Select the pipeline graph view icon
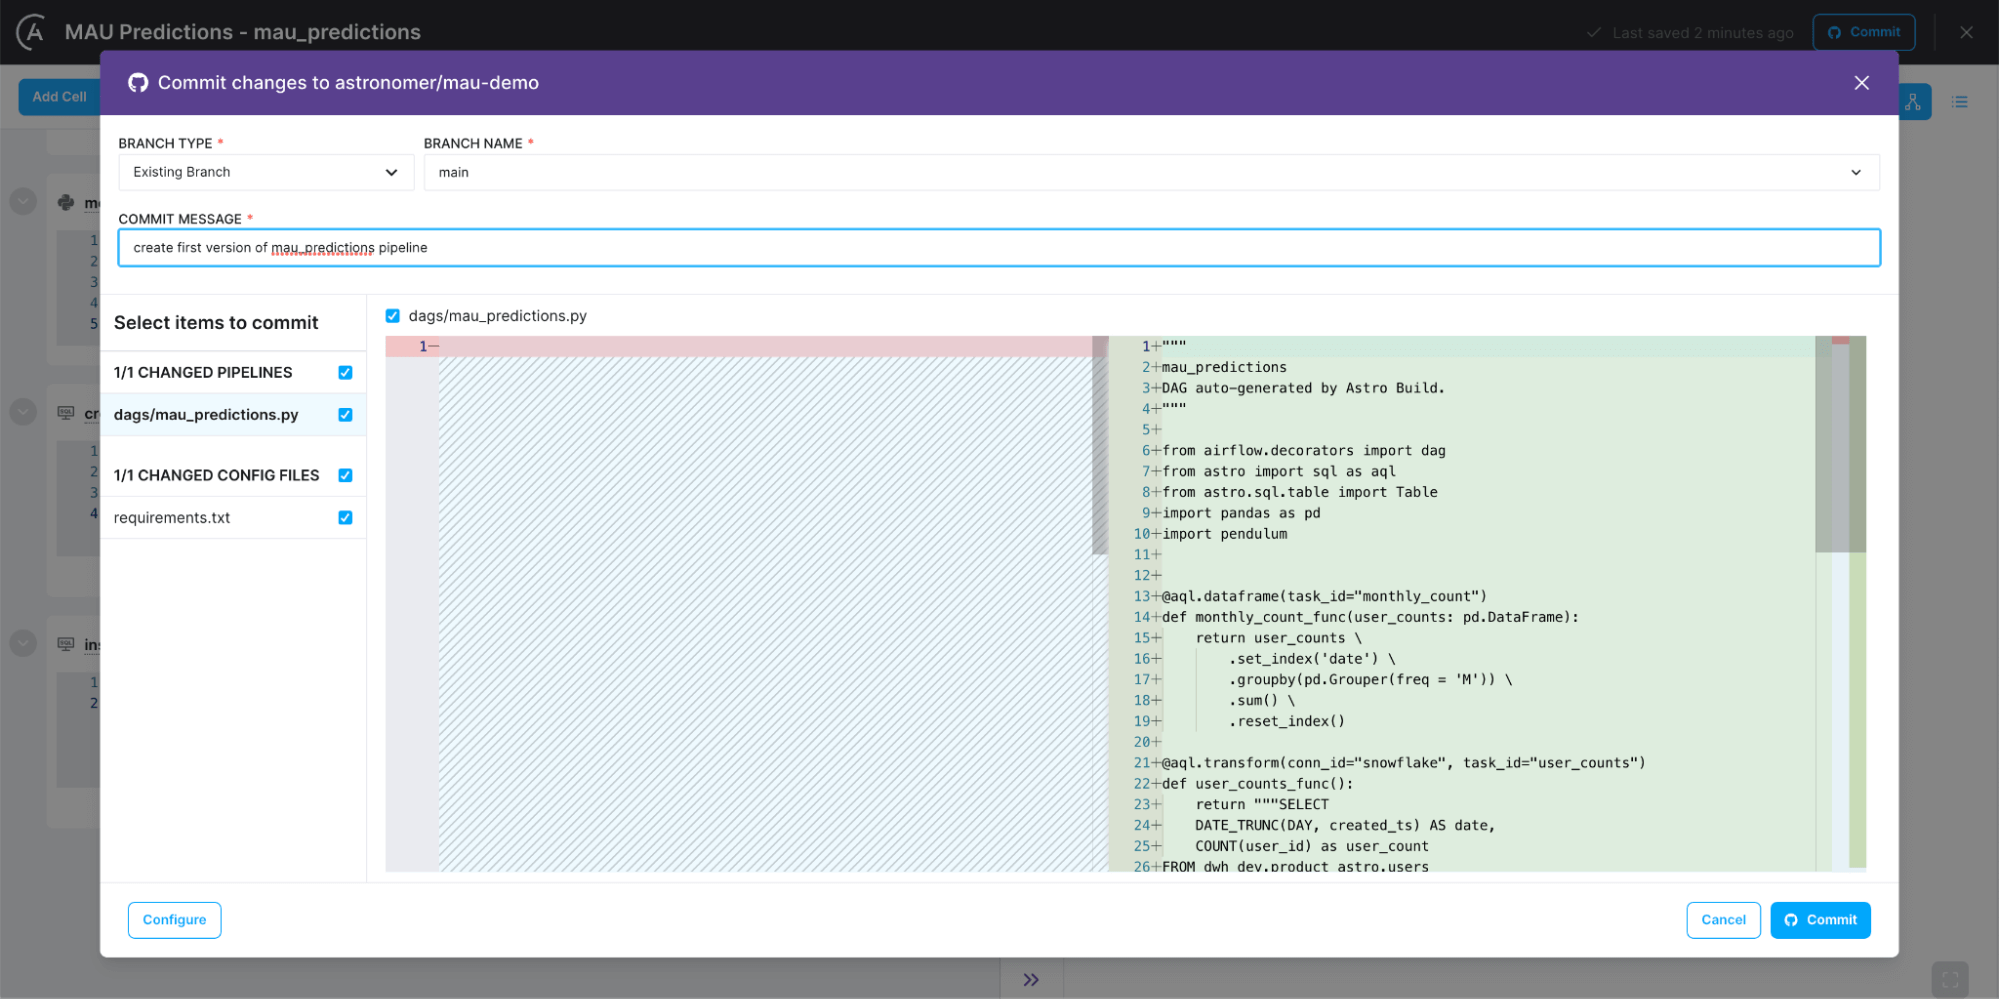The width and height of the screenshot is (1999, 999). 1912,101
